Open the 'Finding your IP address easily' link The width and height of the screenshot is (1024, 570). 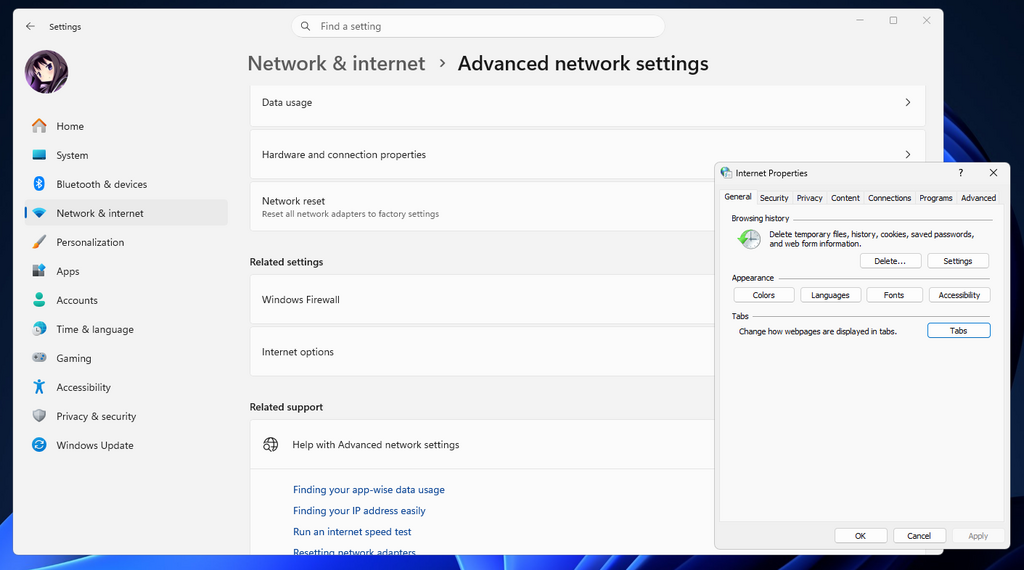pos(359,511)
